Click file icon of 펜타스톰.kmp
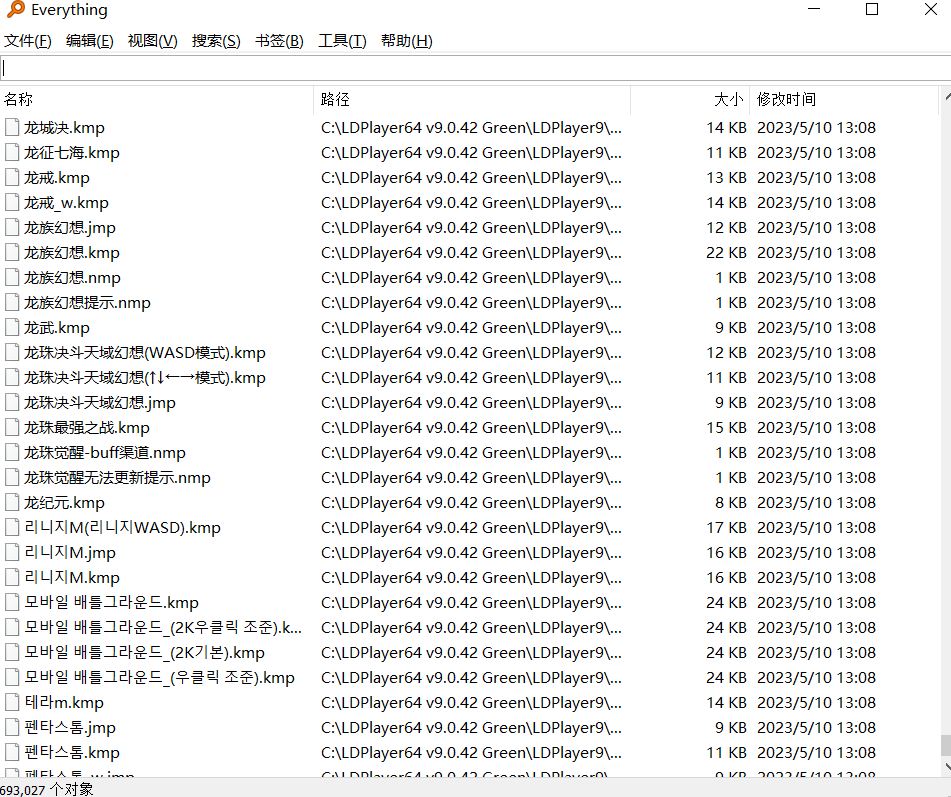The width and height of the screenshot is (951, 797). click(12, 752)
